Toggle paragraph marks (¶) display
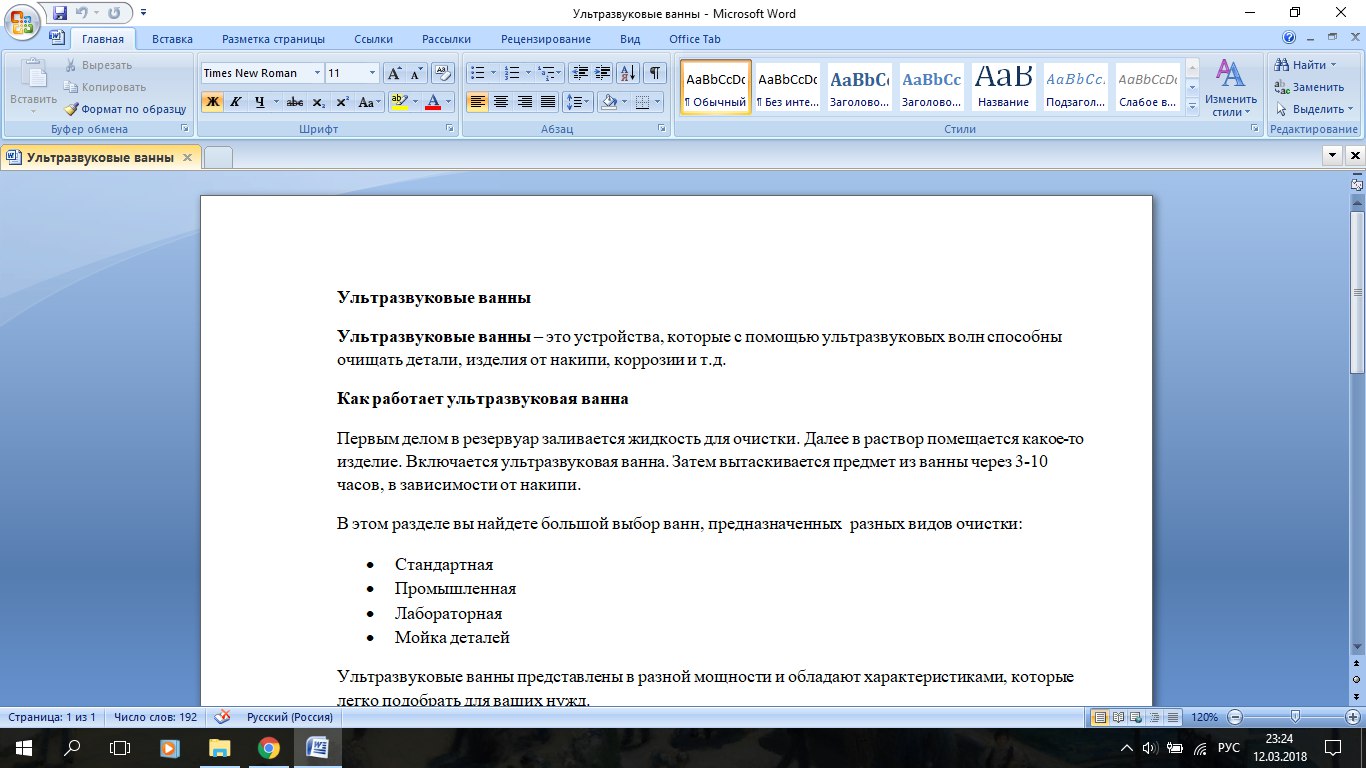 click(x=655, y=73)
